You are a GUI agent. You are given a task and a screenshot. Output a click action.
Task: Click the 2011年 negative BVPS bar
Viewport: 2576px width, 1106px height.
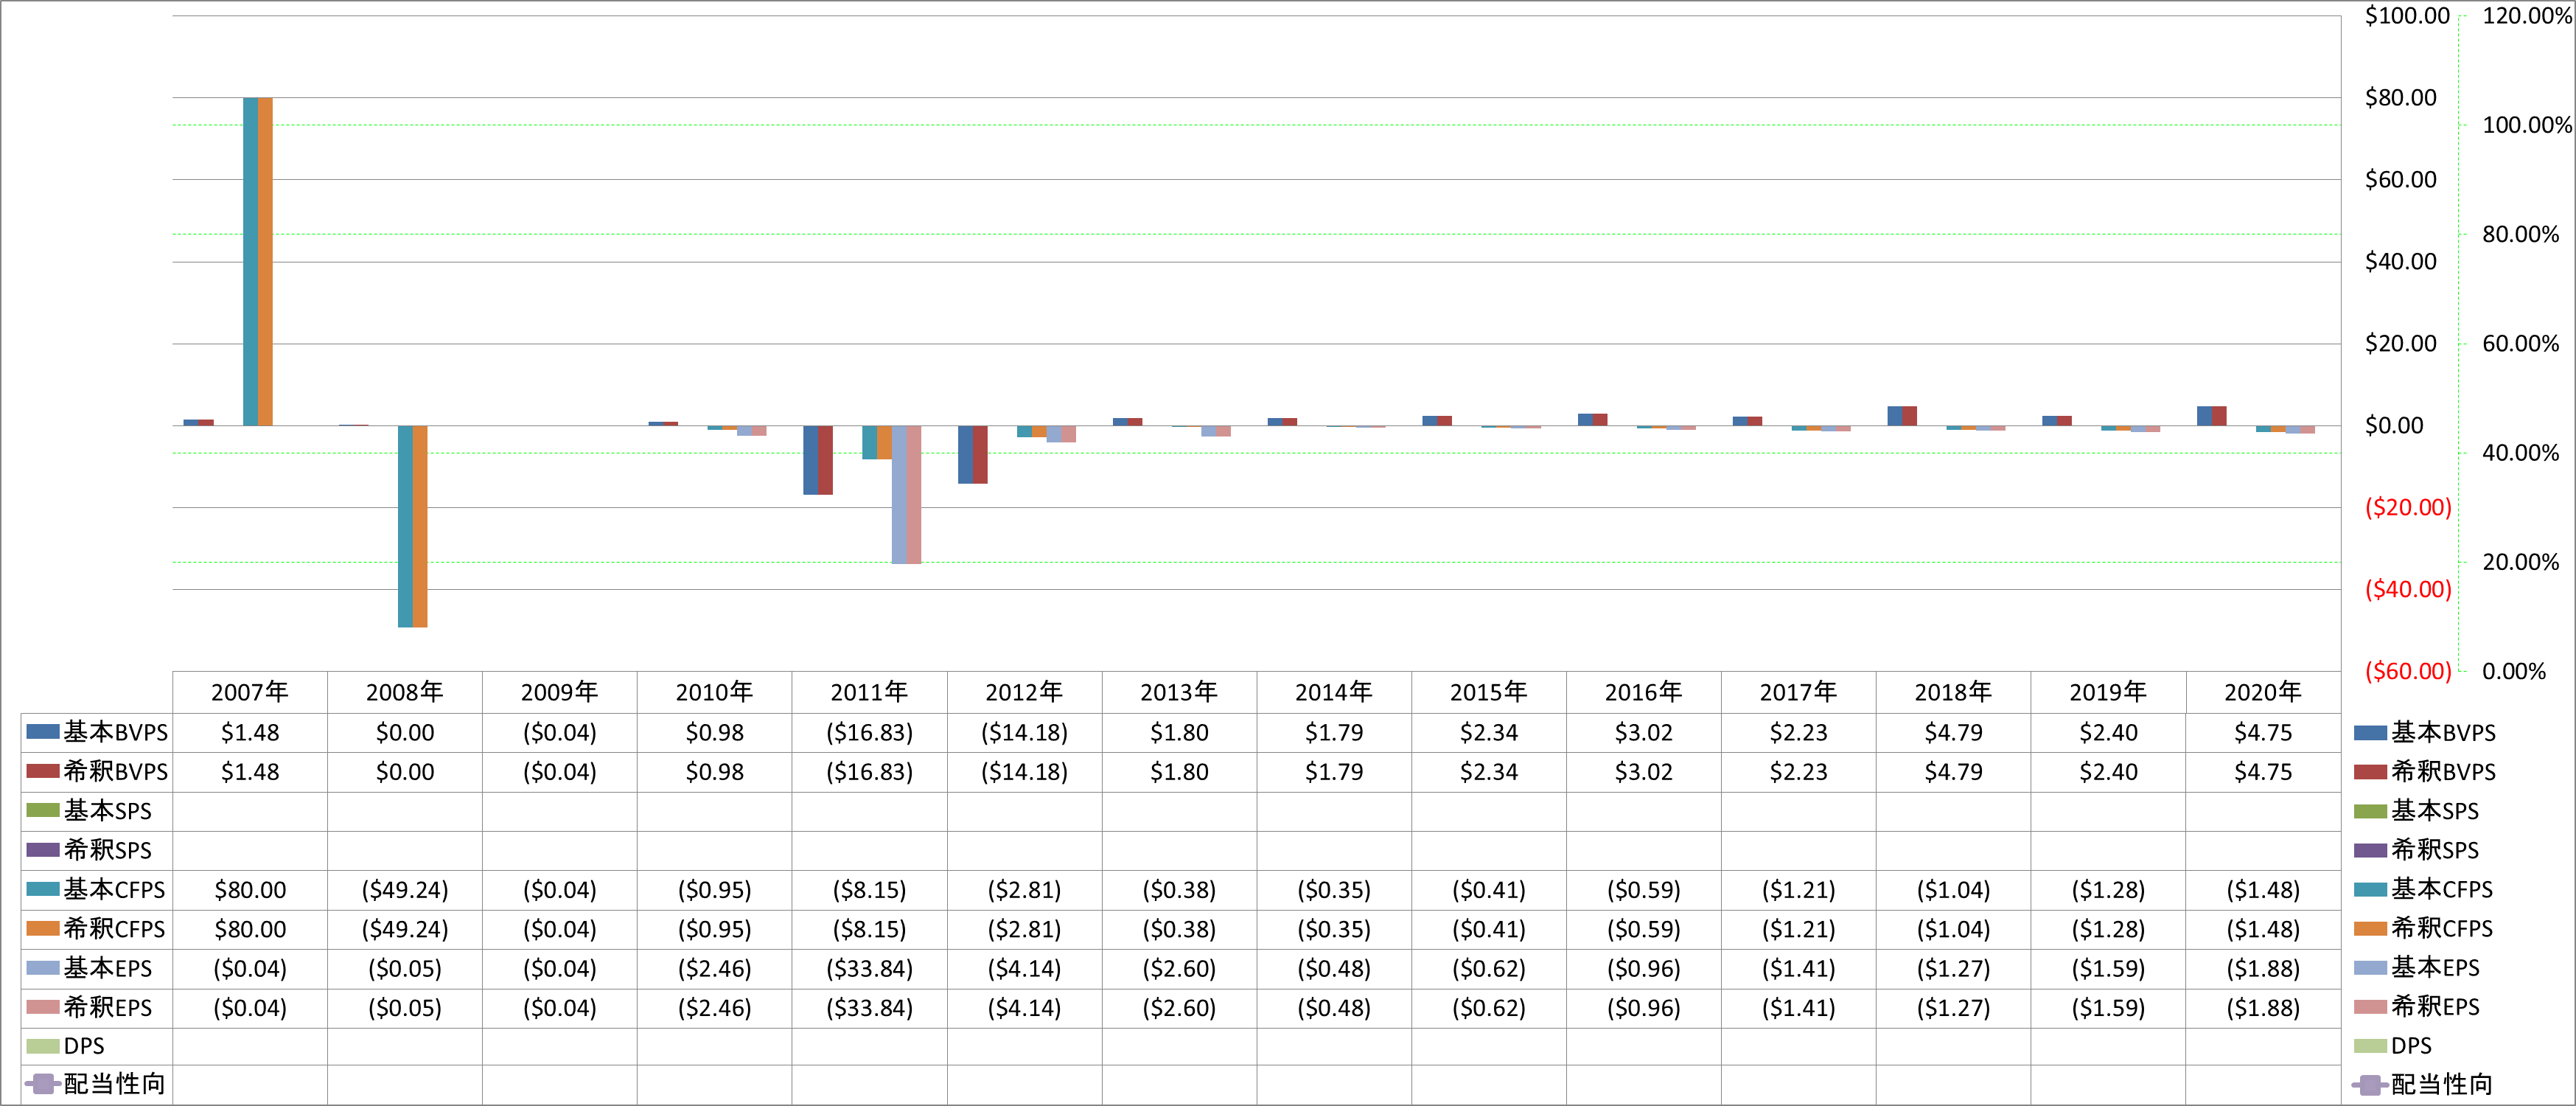click(818, 460)
